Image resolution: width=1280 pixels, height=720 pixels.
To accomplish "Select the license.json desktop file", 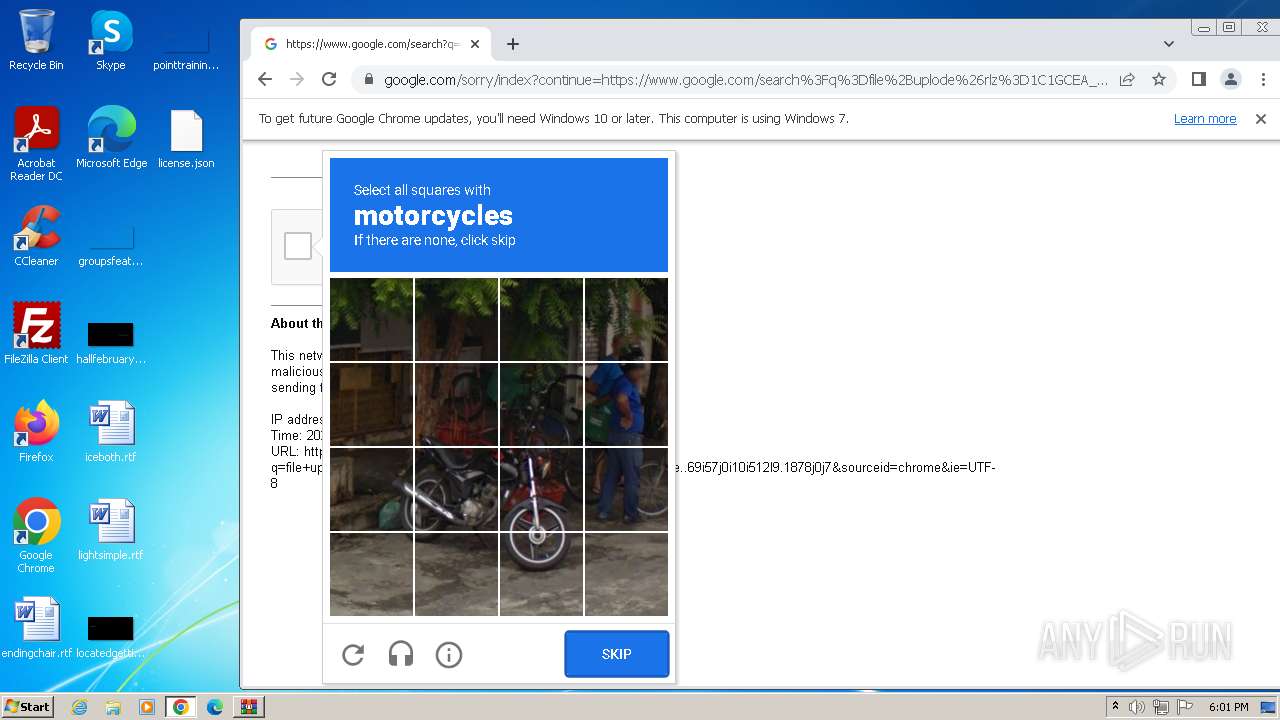I will (x=186, y=138).
